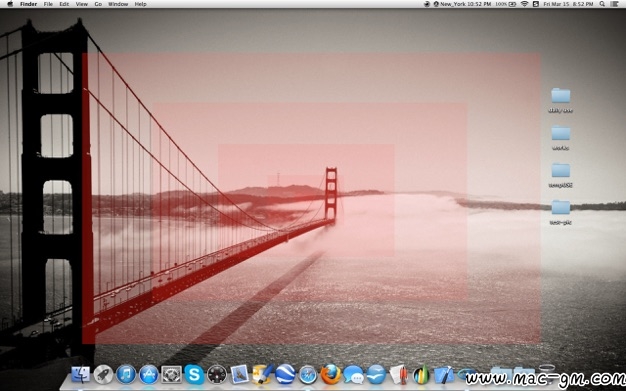Open the File menu

tap(48, 4)
